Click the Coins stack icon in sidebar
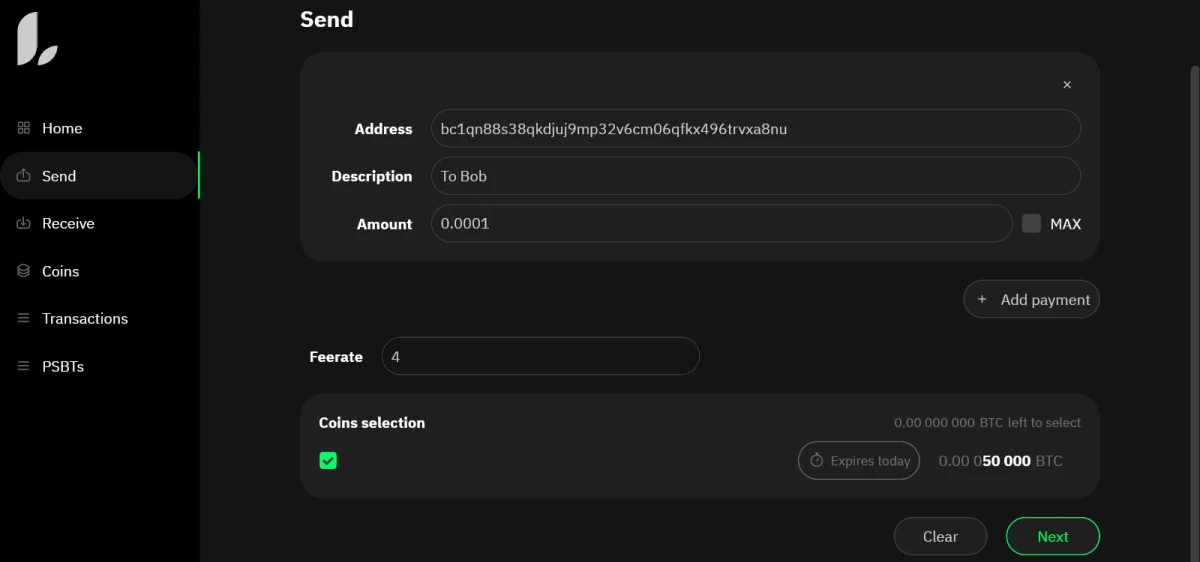The width and height of the screenshot is (1200, 562). coord(24,271)
